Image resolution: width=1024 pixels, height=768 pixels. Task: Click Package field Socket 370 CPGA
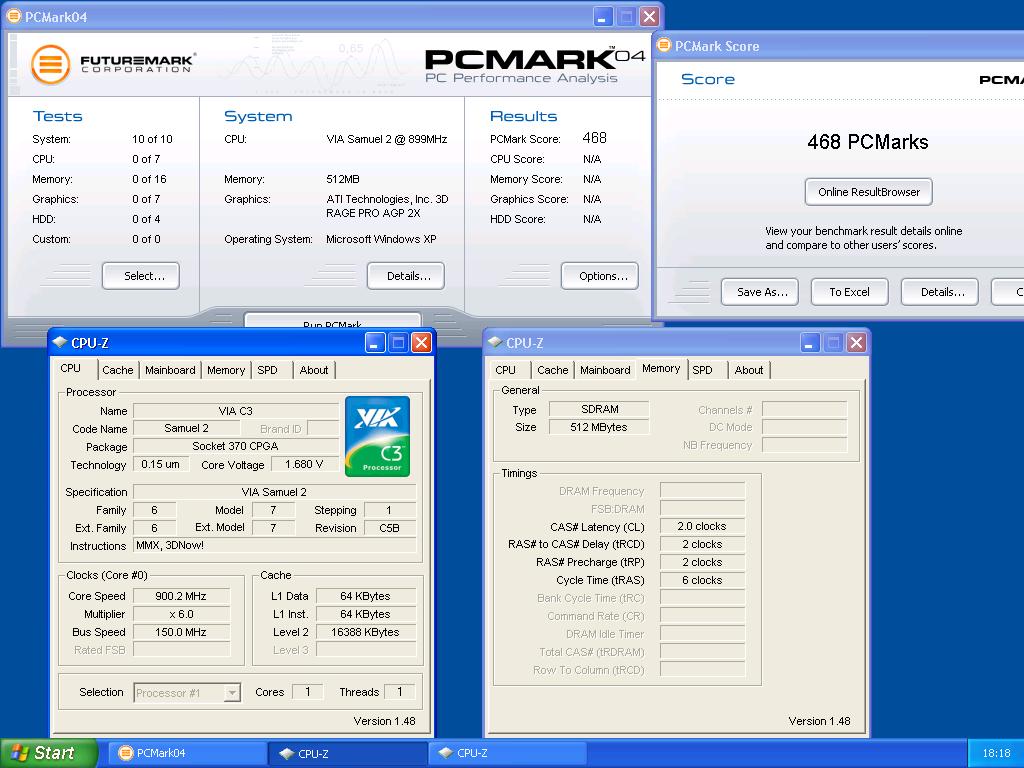(x=235, y=446)
